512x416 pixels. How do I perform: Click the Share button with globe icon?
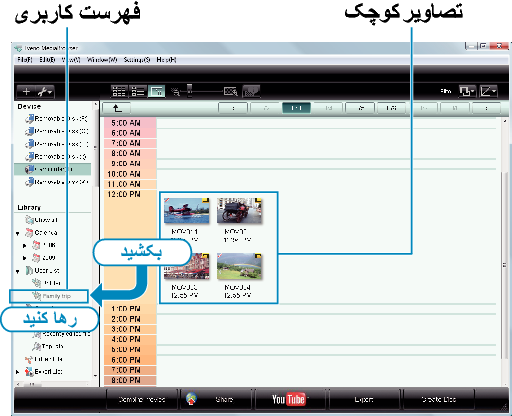click(x=215, y=399)
